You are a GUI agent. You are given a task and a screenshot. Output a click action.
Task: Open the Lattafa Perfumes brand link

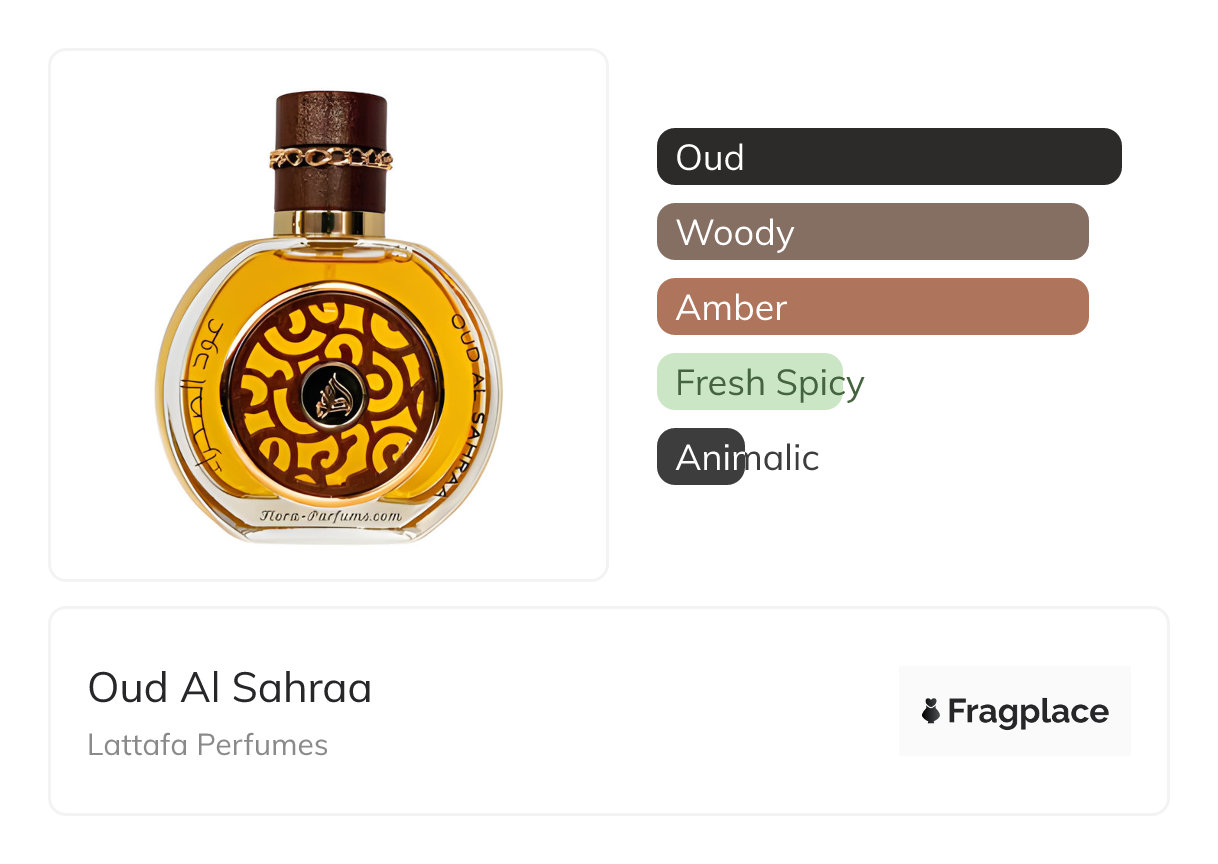208,745
